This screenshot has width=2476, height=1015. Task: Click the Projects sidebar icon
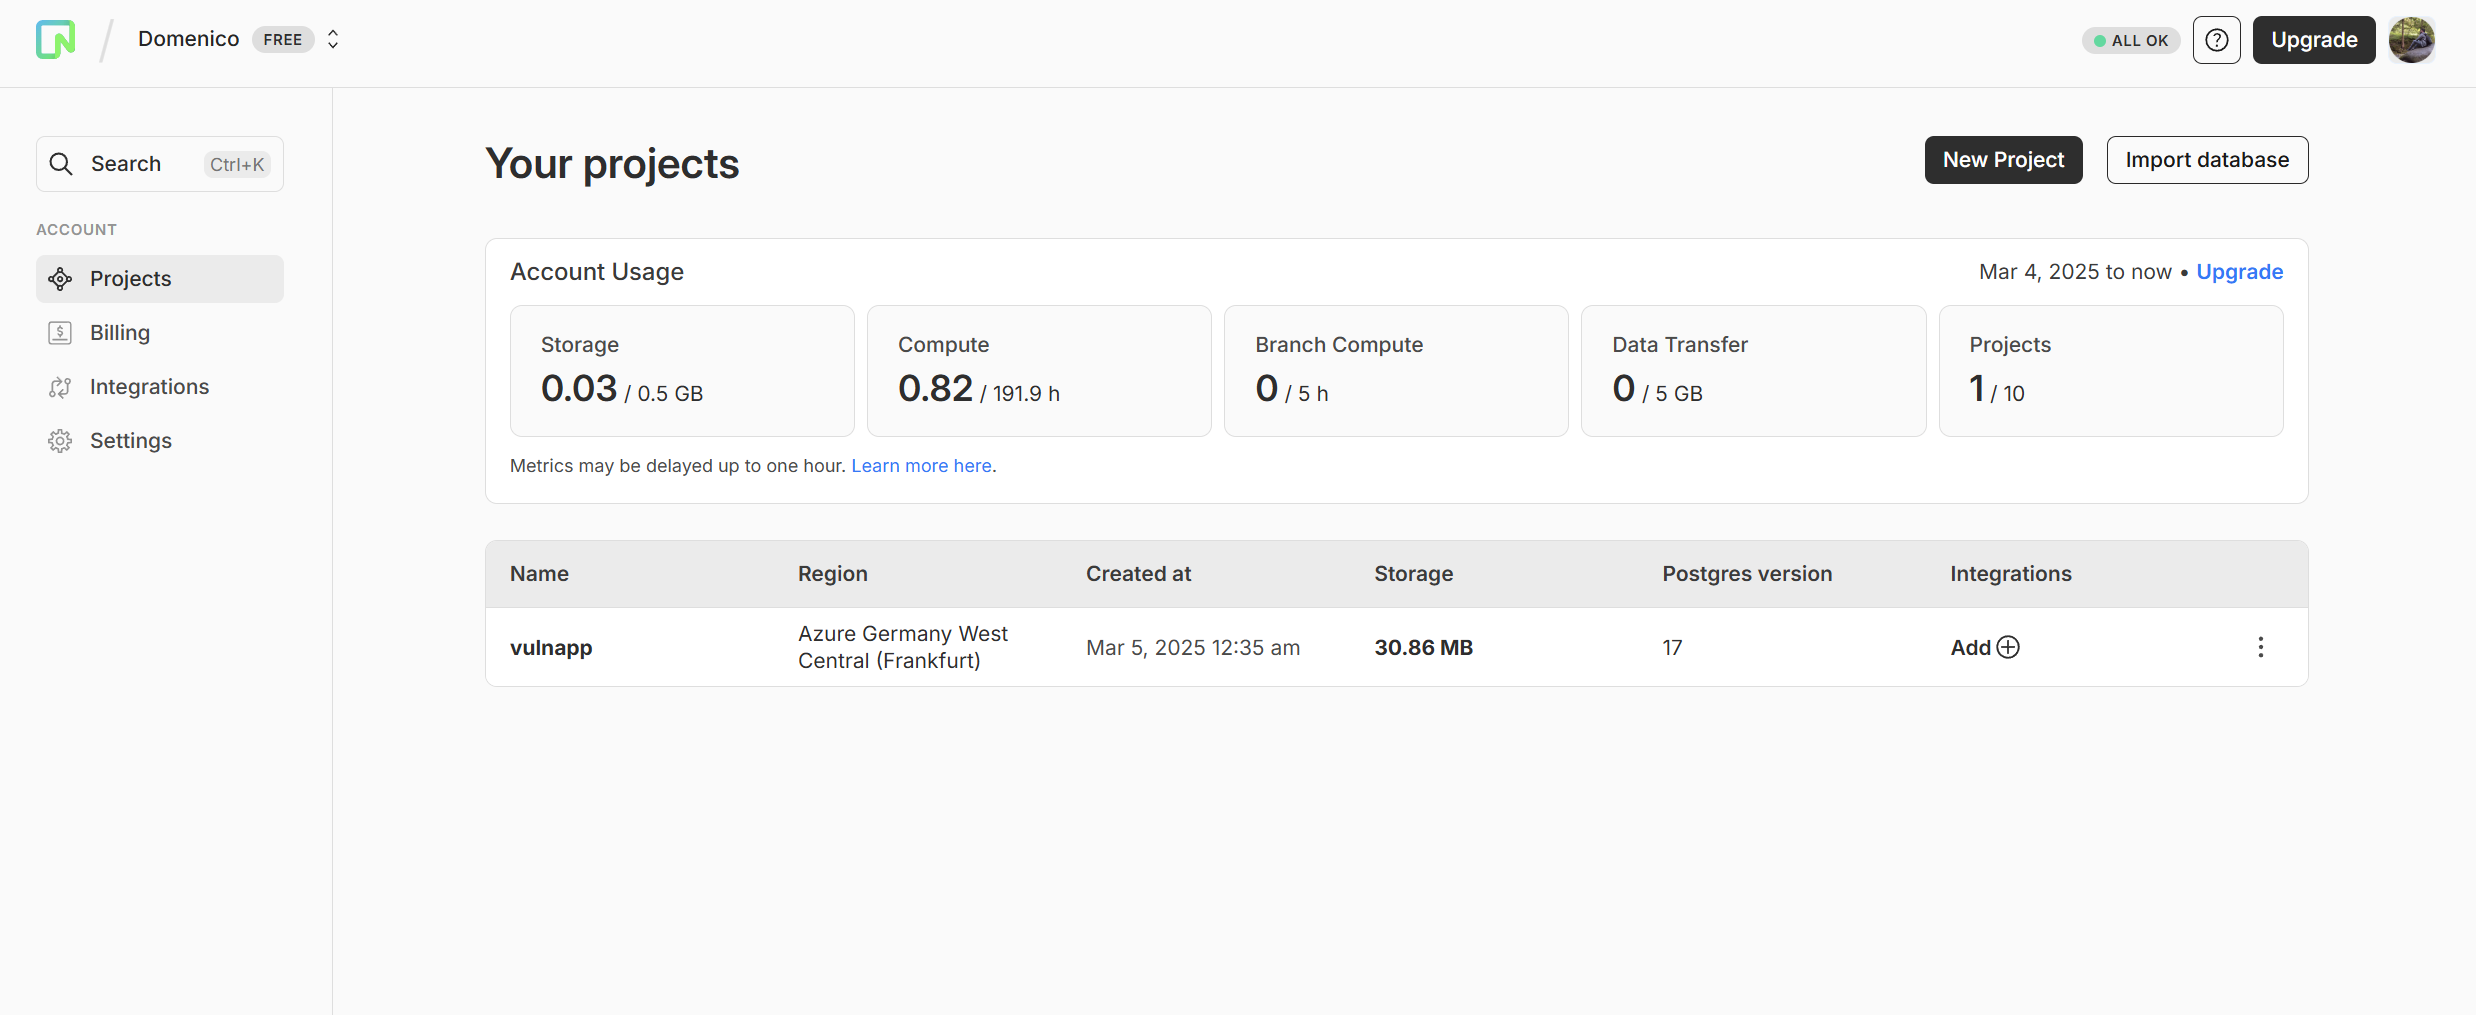(60, 279)
